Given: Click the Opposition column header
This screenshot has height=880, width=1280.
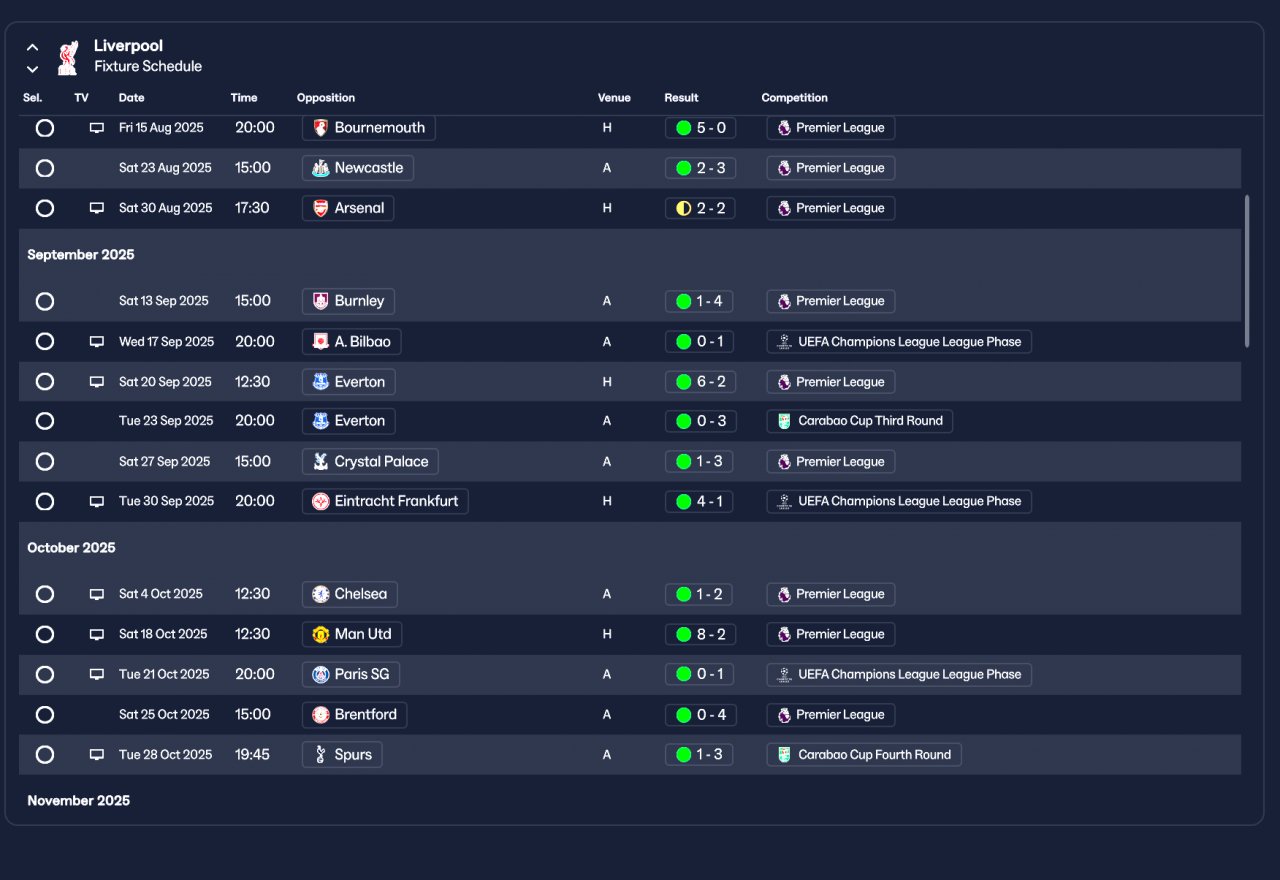Looking at the screenshot, I should 326,98.
